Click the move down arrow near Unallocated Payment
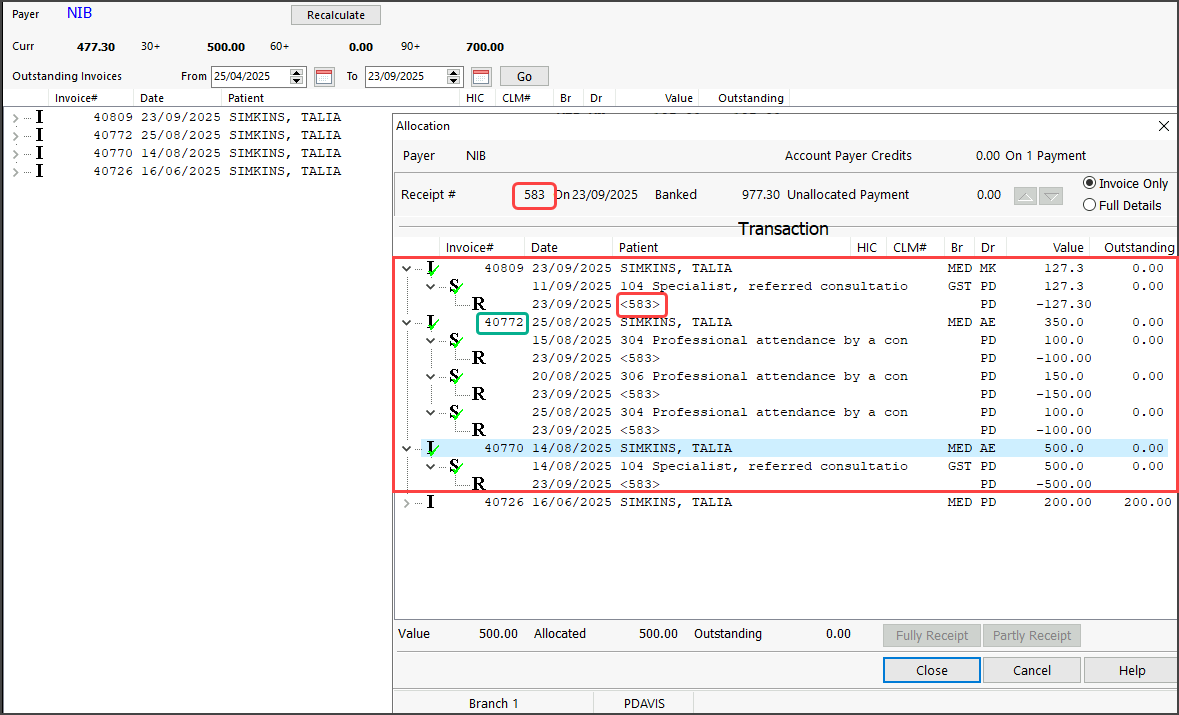 point(1049,196)
